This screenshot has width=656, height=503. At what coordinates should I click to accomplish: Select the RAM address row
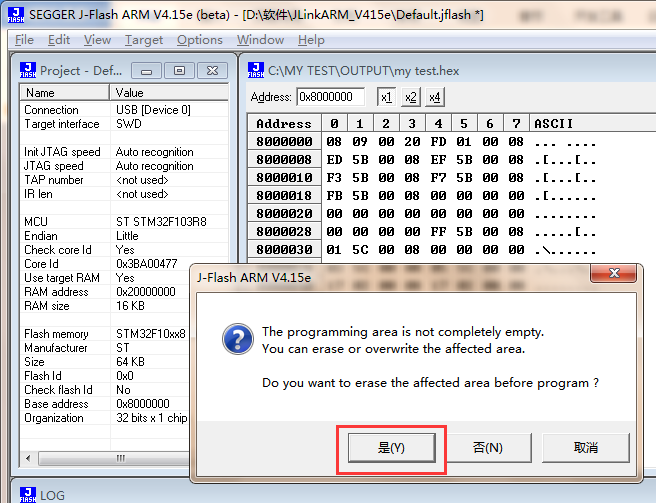[x=105, y=292]
